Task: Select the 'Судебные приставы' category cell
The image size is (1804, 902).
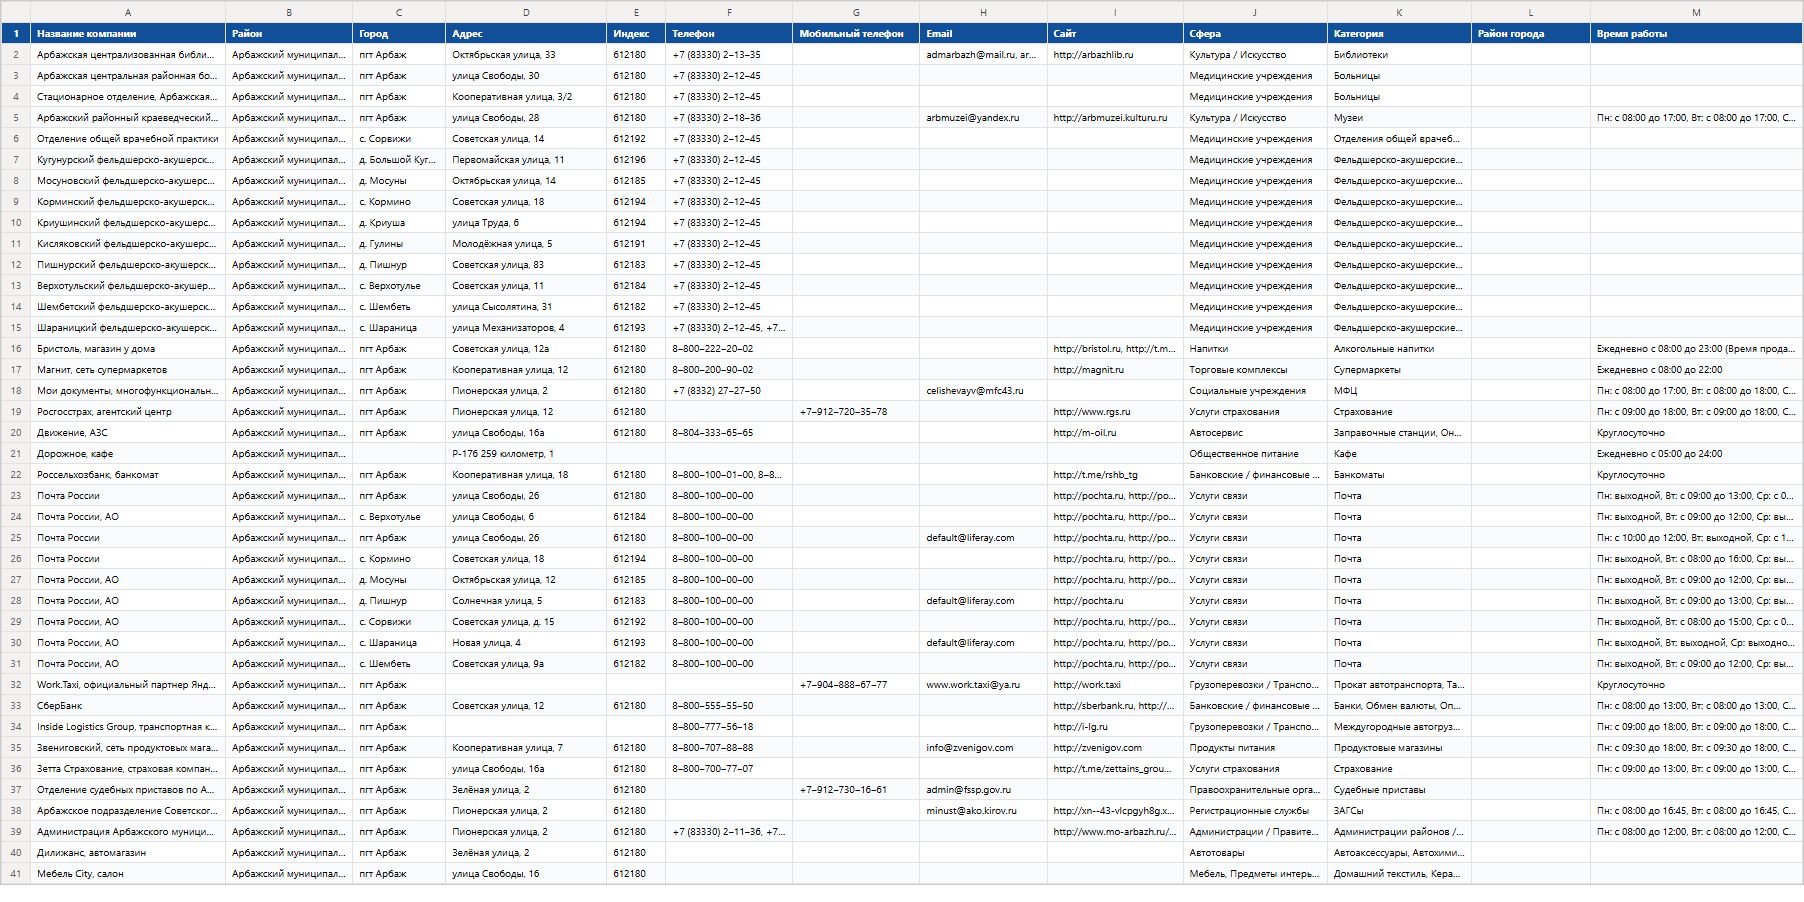Action: click(1399, 790)
